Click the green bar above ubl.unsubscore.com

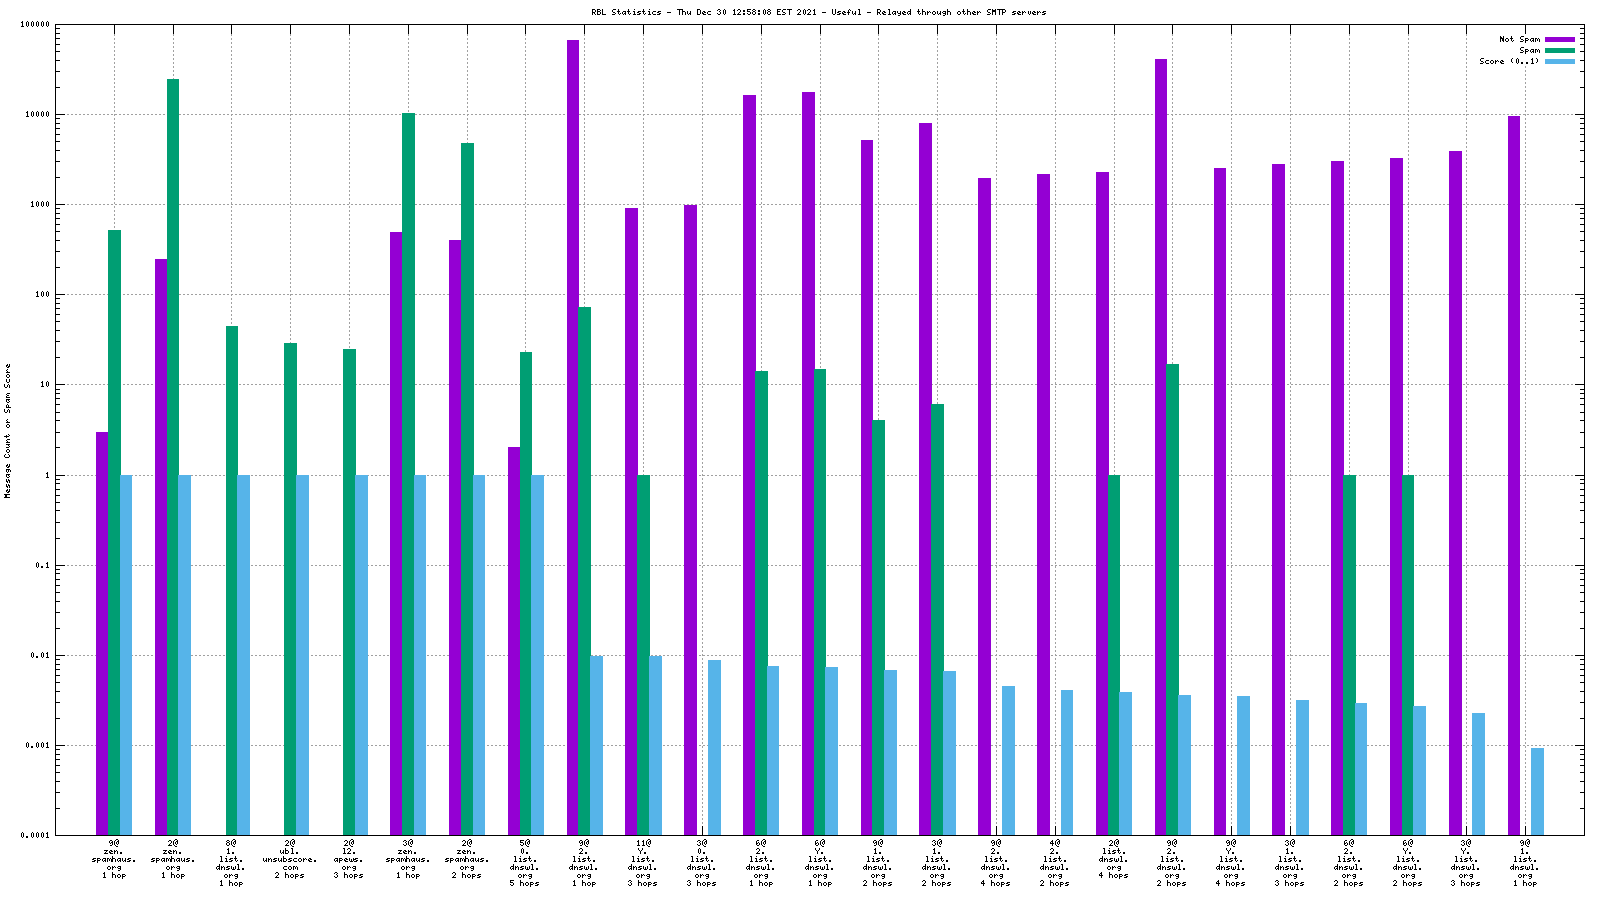pyautogui.click(x=290, y=580)
